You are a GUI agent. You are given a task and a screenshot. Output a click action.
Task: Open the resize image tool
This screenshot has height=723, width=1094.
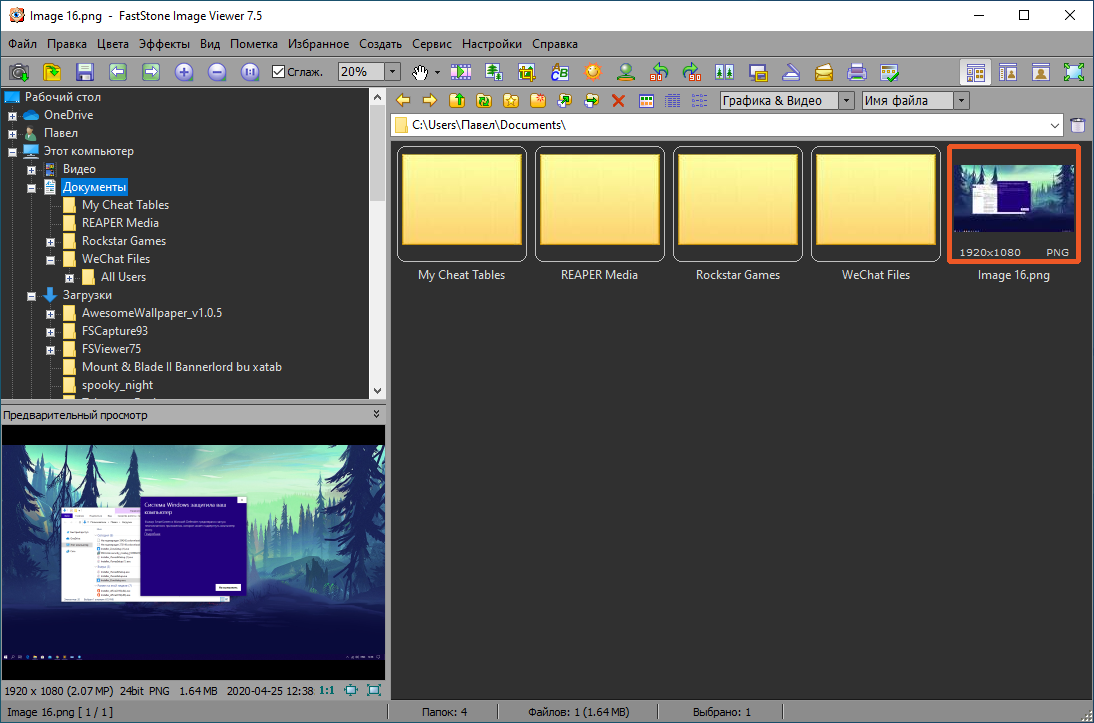[494, 72]
